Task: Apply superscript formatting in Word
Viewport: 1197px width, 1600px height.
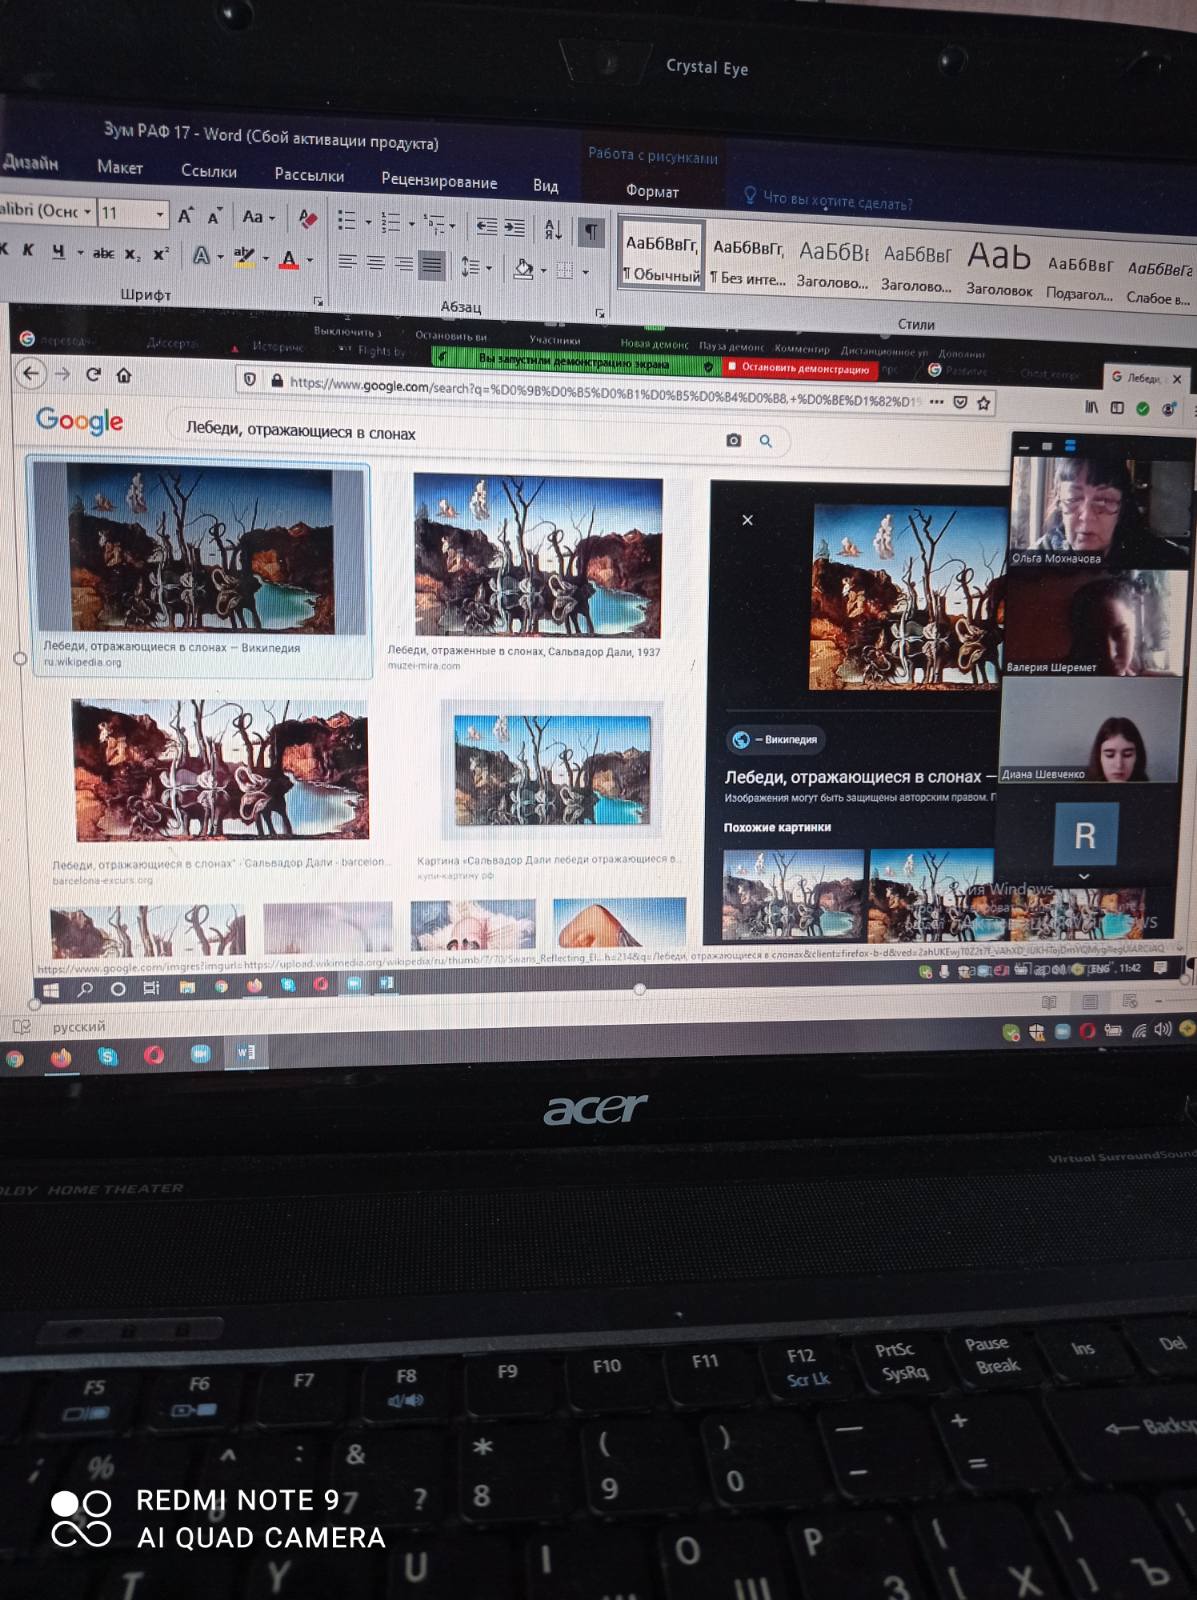Action: point(161,254)
